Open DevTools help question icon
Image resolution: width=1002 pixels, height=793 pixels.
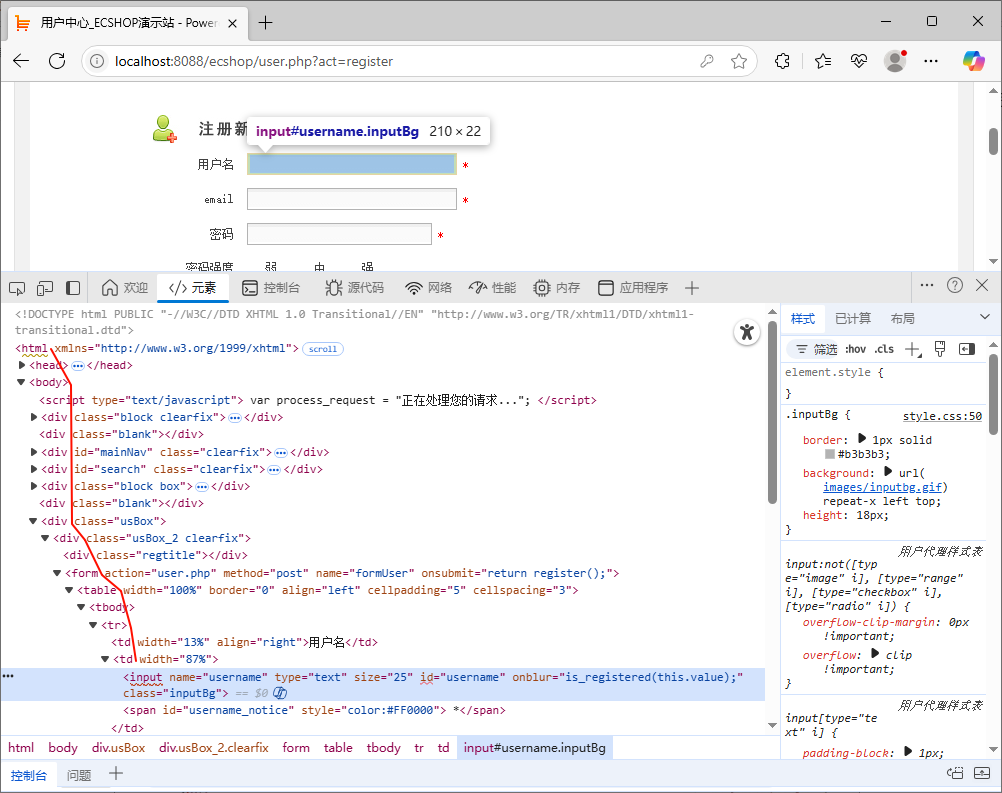pyautogui.click(x=955, y=285)
